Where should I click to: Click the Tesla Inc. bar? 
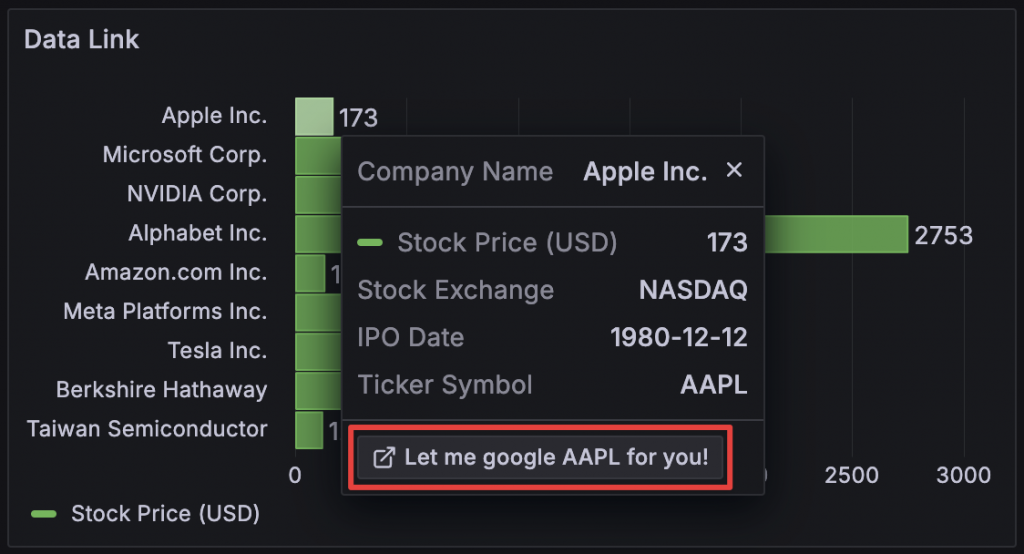[318, 351]
